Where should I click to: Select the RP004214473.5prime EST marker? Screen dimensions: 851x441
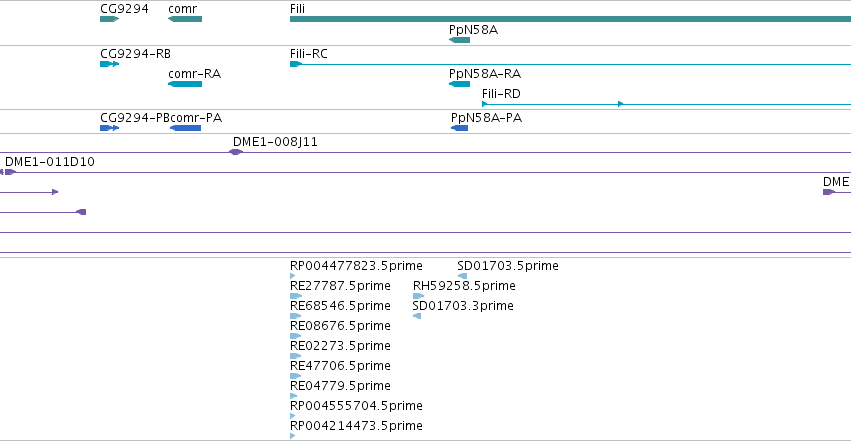click(x=292, y=436)
